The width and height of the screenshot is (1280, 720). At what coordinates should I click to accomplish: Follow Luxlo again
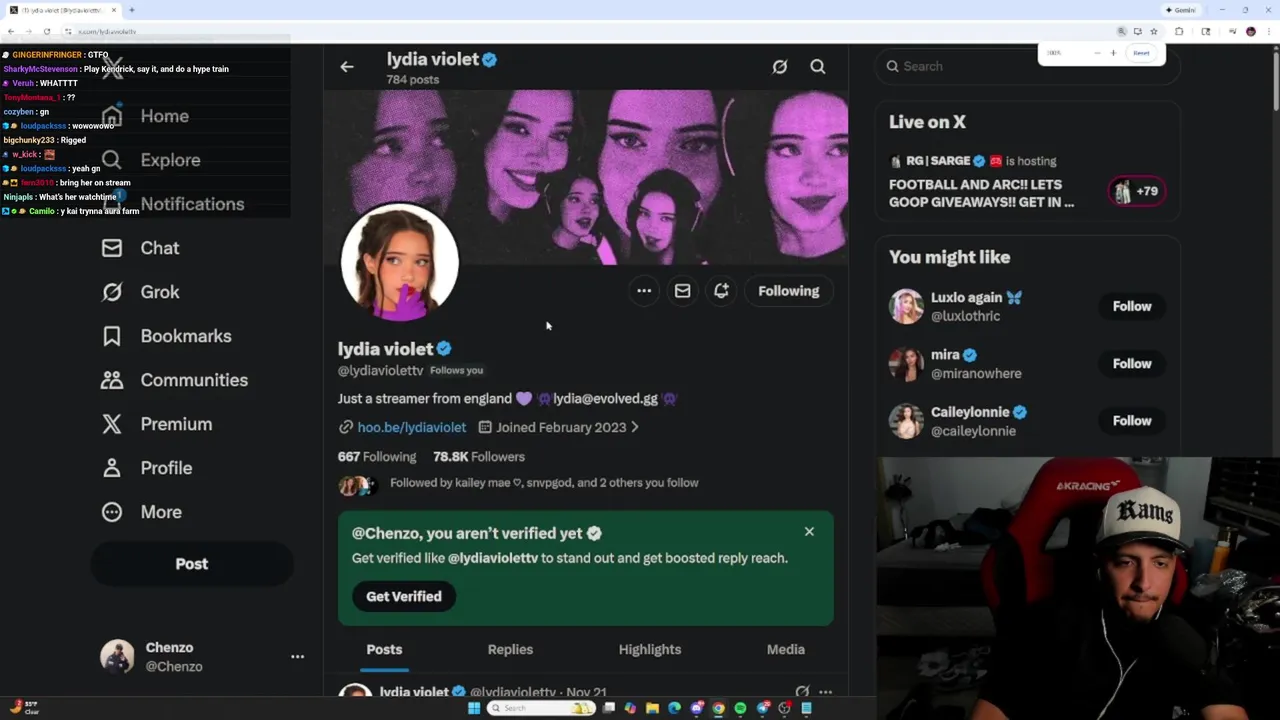coord(1132,306)
